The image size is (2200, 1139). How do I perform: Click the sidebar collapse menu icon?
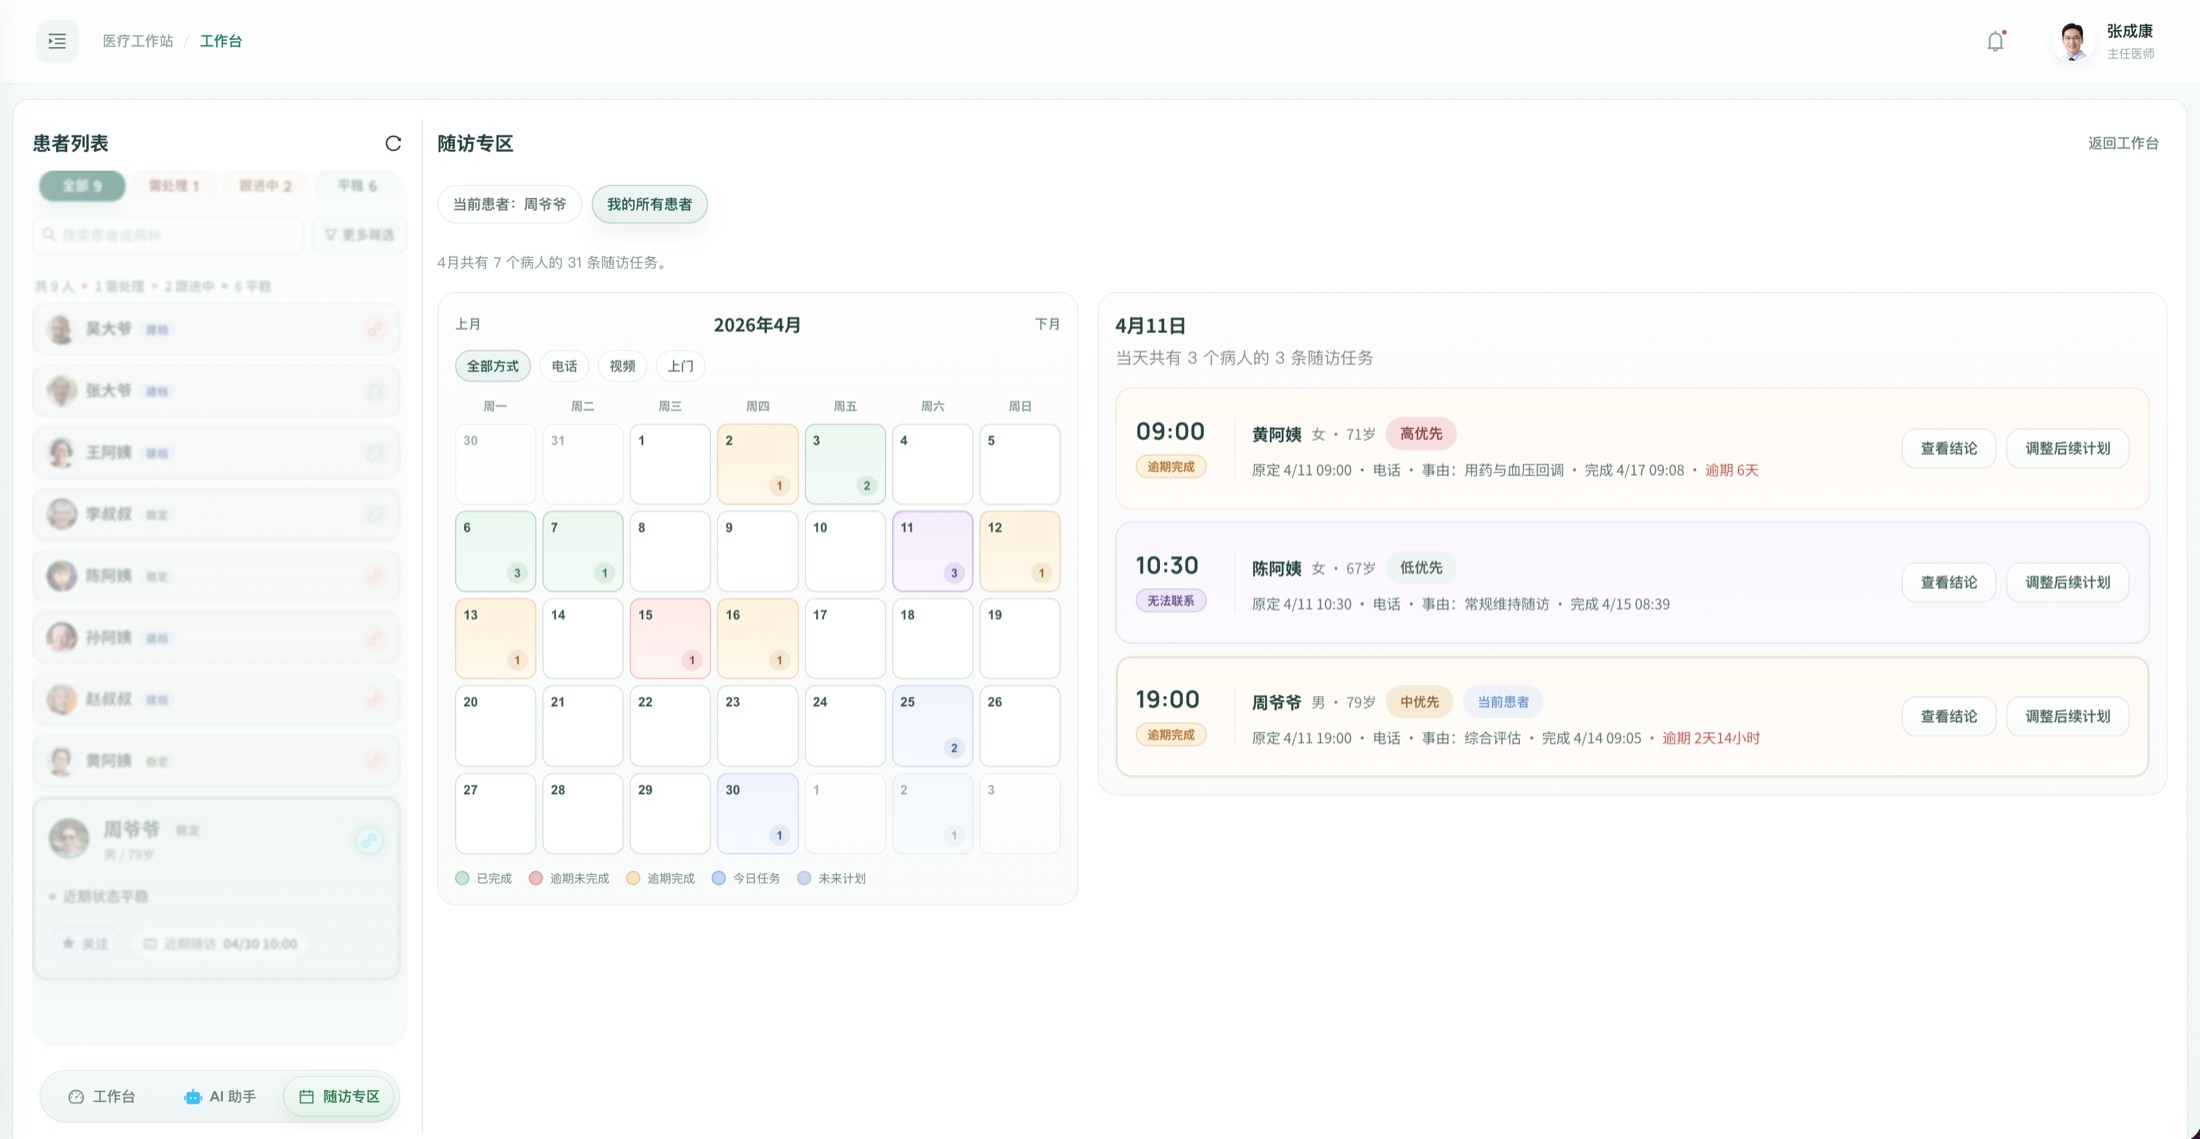(57, 41)
